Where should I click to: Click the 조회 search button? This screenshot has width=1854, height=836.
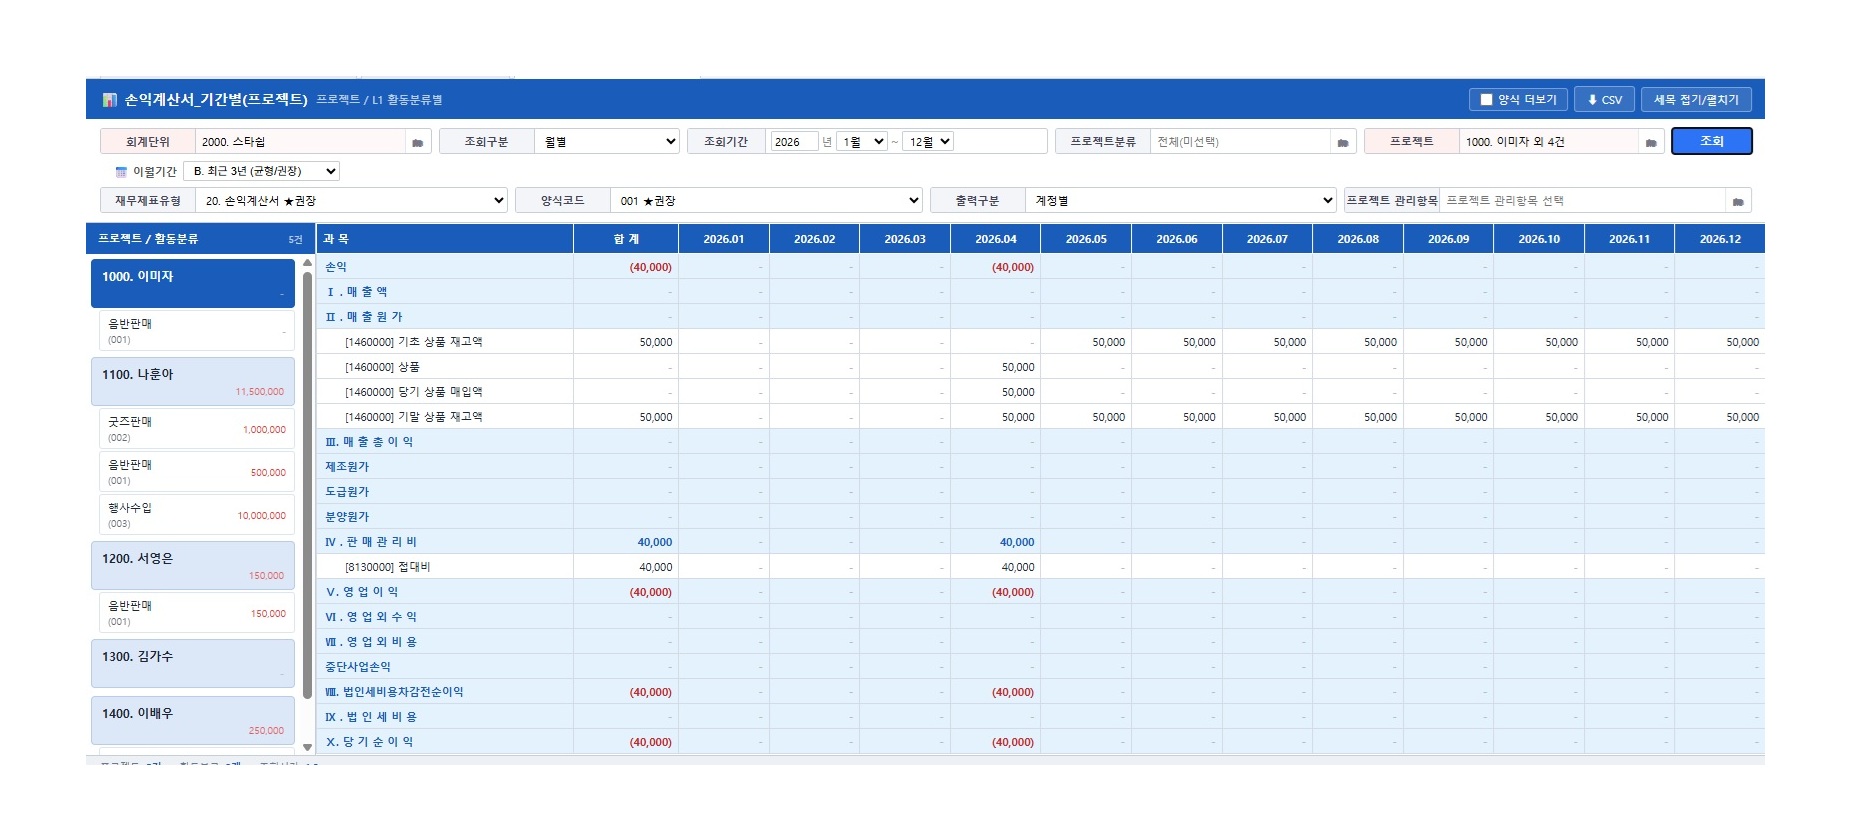(x=1712, y=142)
